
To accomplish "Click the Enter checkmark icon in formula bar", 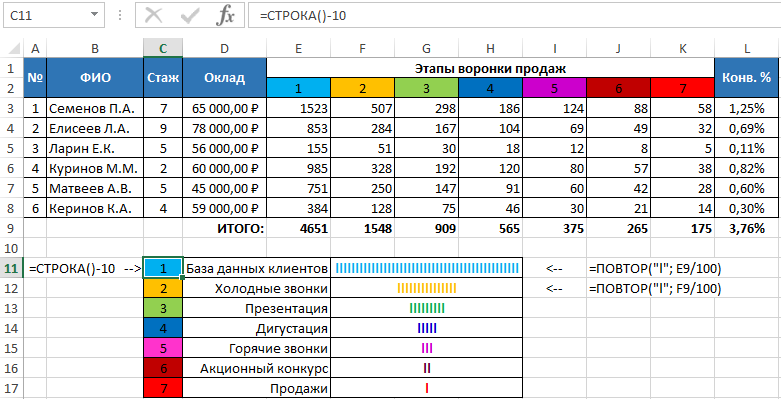I will pyautogui.click(x=190, y=16).
